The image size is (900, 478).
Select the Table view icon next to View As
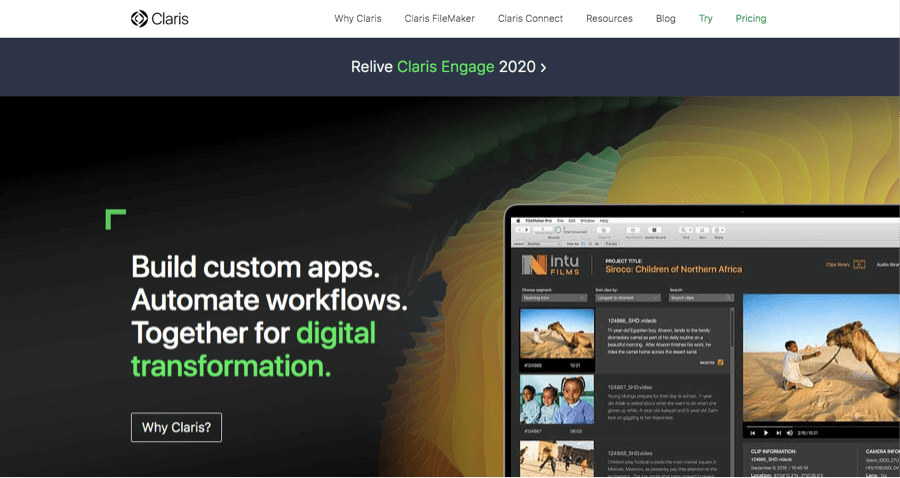pos(597,244)
